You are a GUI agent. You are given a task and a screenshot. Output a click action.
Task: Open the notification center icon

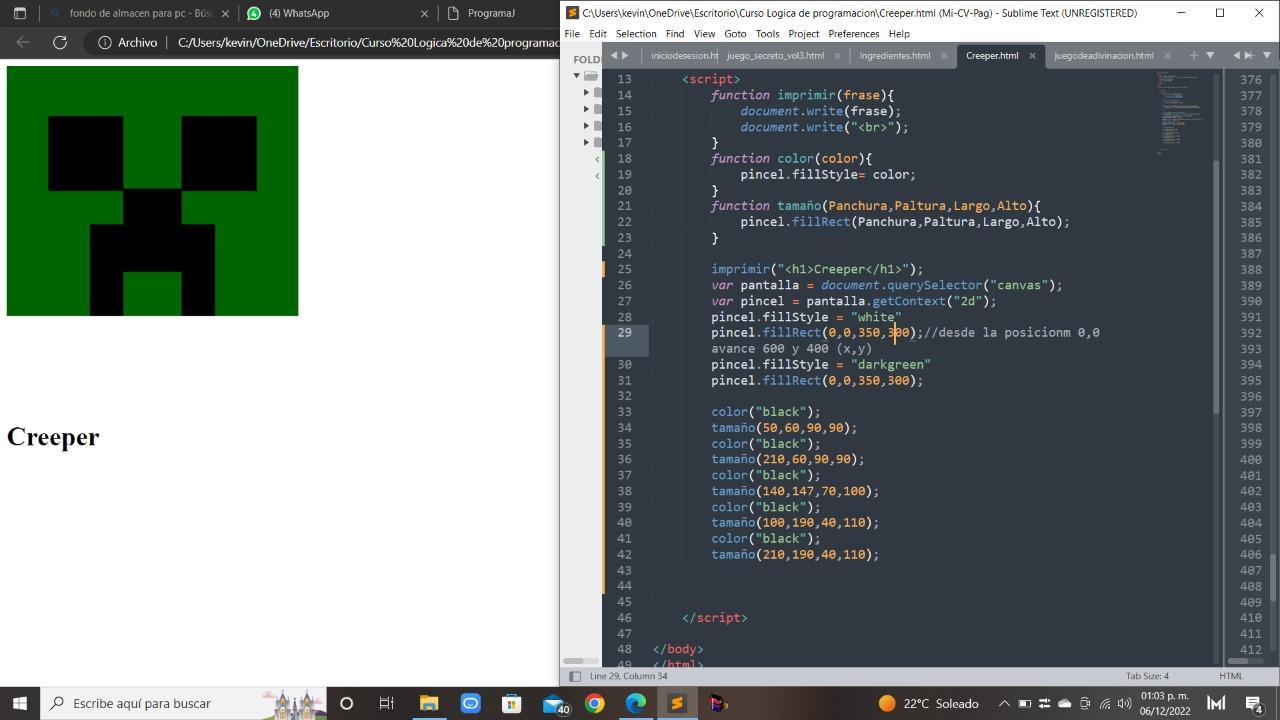pyautogui.click(x=1254, y=703)
